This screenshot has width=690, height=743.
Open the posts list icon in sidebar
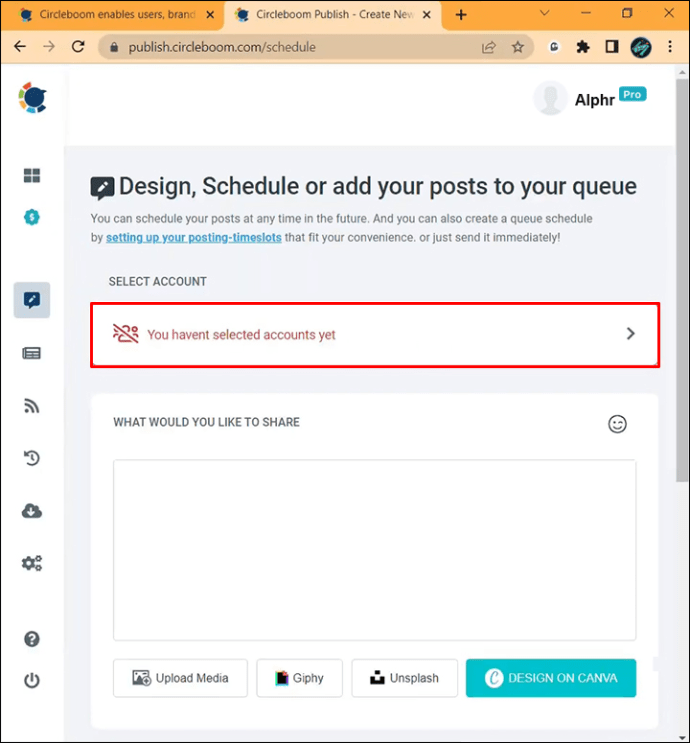pos(32,353)
